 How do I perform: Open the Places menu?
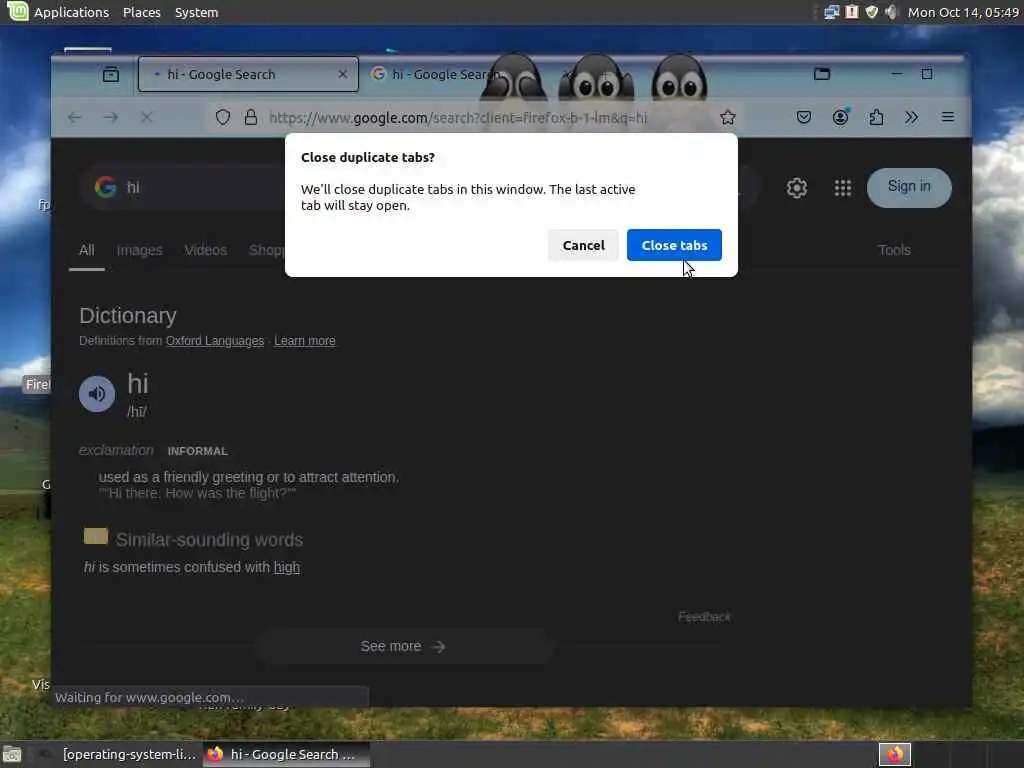point(142,12)
